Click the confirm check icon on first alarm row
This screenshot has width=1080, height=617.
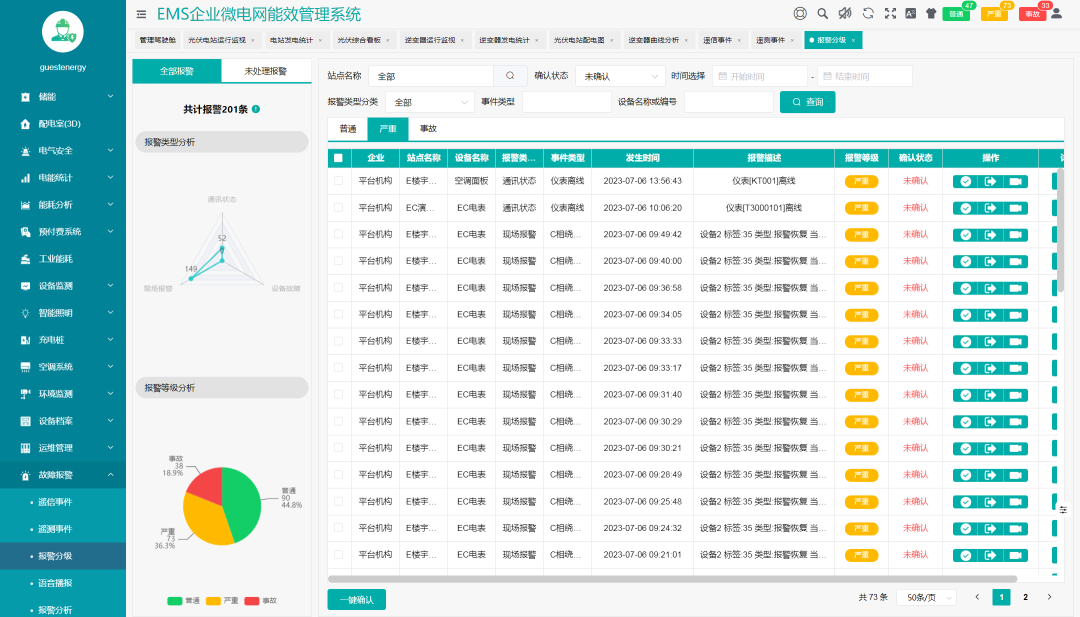[x=964, y=182]
